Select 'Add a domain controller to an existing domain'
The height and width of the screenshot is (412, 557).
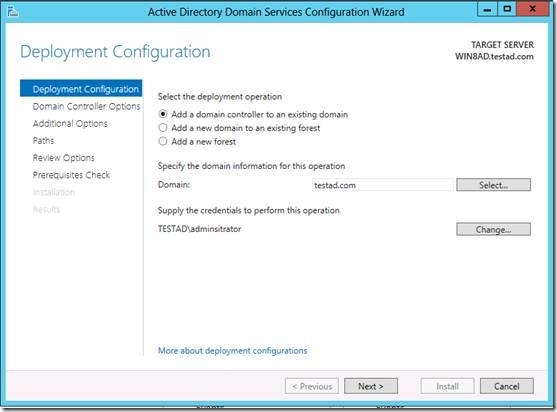coord(253,114)
